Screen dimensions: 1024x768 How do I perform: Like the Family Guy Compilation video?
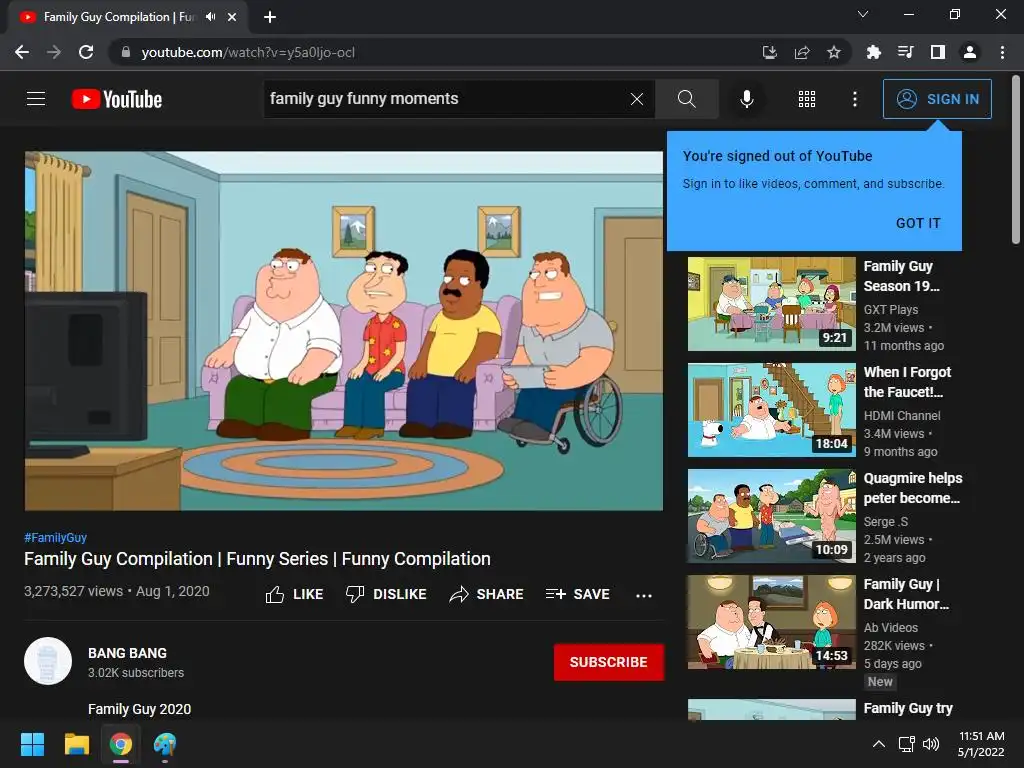[294, 594]
